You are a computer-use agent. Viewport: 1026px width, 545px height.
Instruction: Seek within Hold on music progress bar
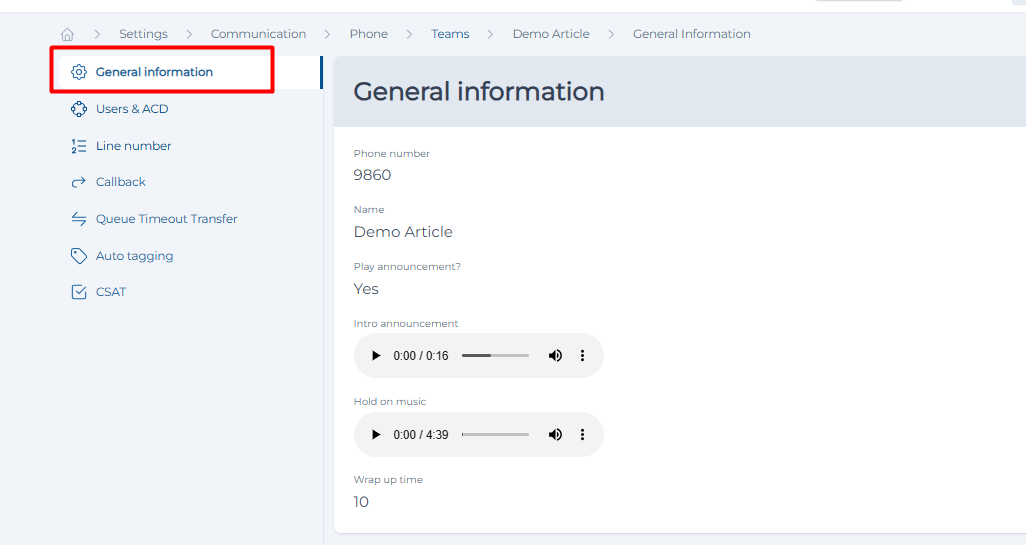pos(495,435)
